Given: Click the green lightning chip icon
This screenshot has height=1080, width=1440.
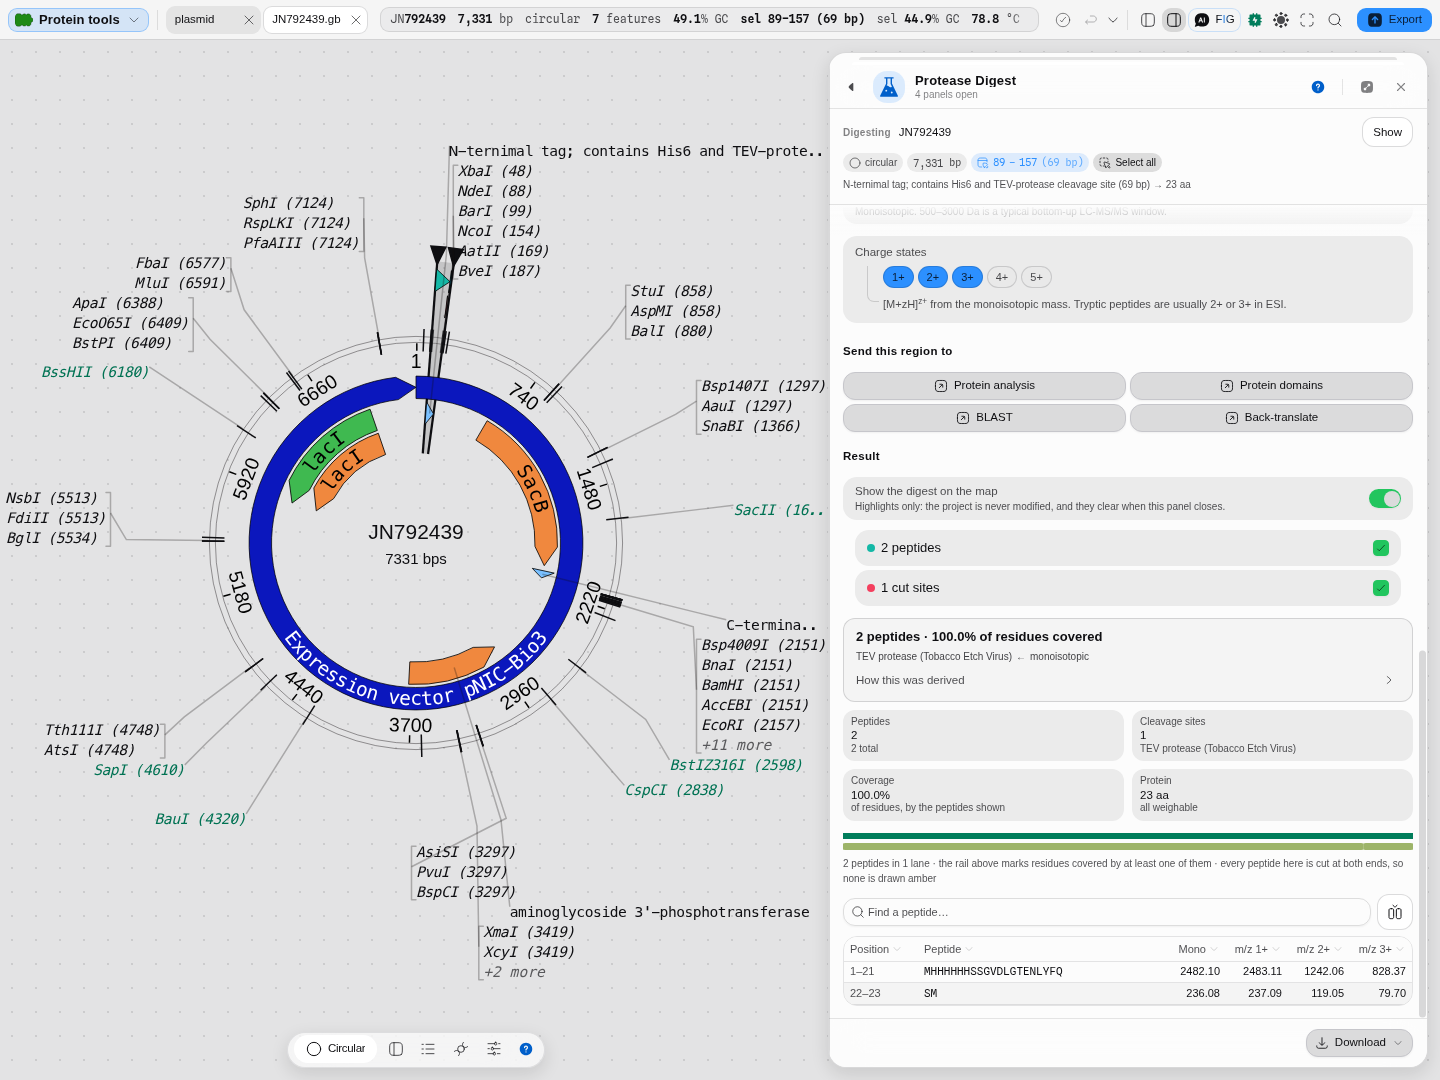Looking at the screenshot, I should click(1255, 20).
